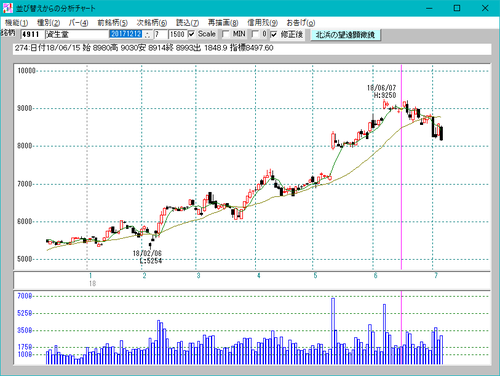Click the 1750 volume axis label
The height and width of the screenshot is (376, 500).
click(x=25, y=347)
